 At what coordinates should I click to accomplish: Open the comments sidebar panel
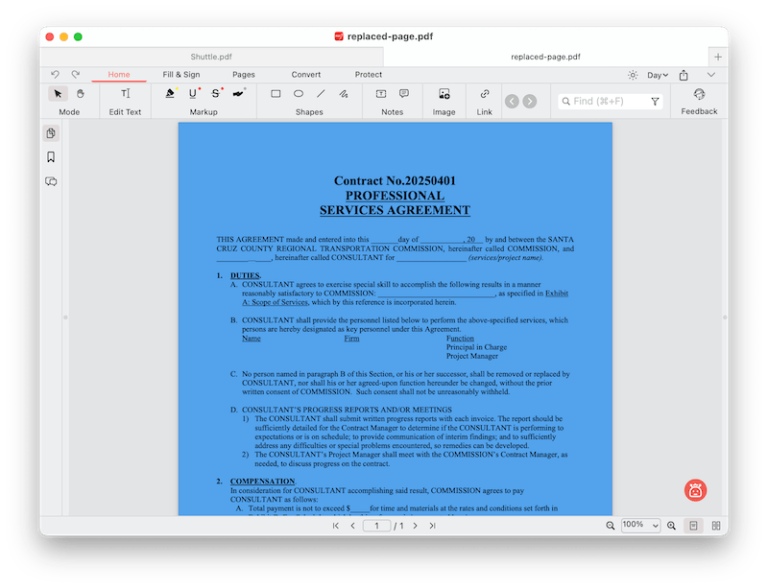point(51,181)
